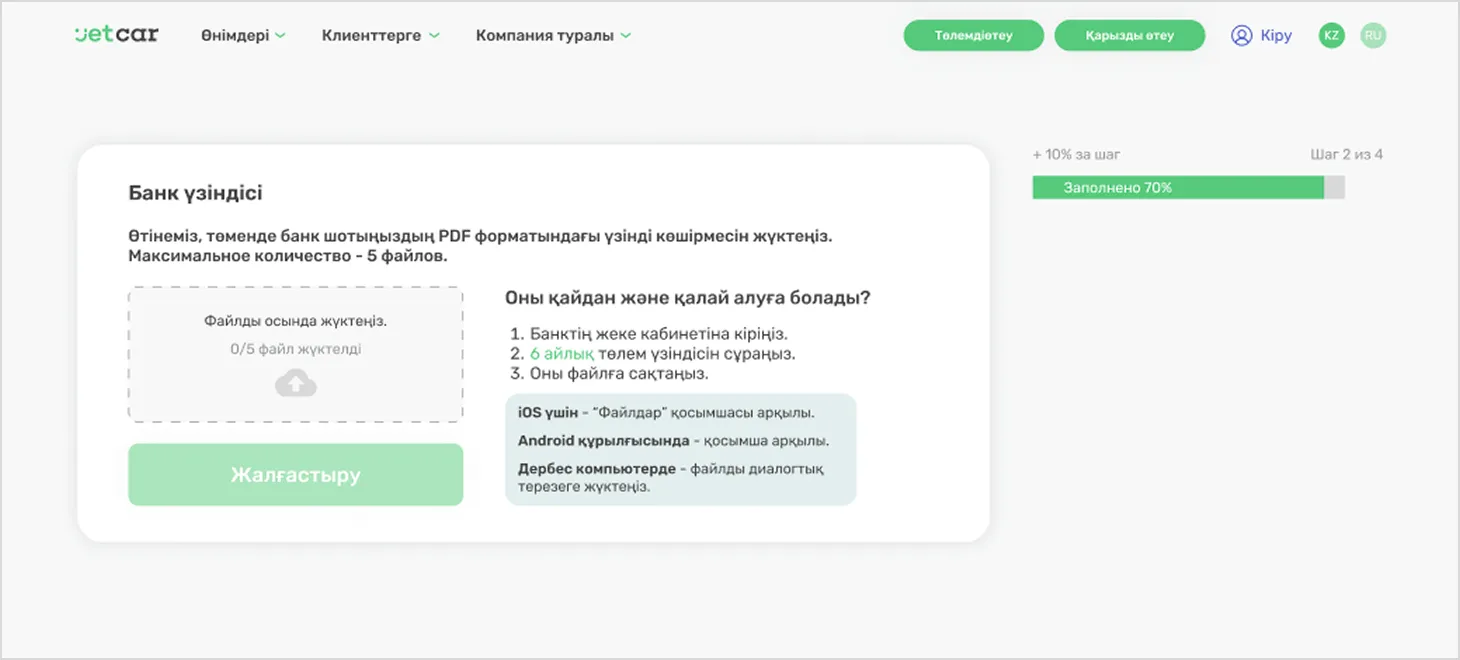Expand the Компания туралы dropdown chevron

point(625,34)
